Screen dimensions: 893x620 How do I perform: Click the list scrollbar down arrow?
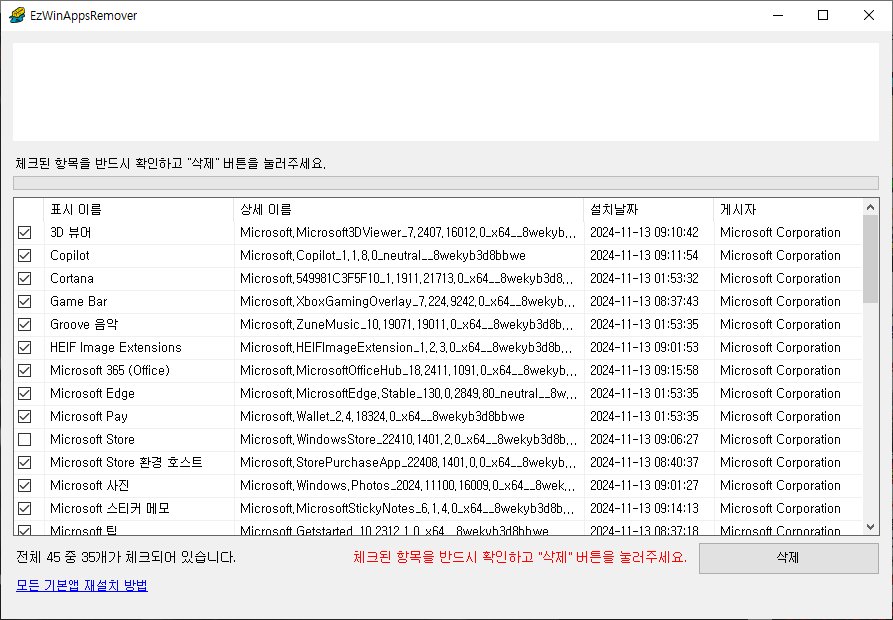click(x=870, y=527)
